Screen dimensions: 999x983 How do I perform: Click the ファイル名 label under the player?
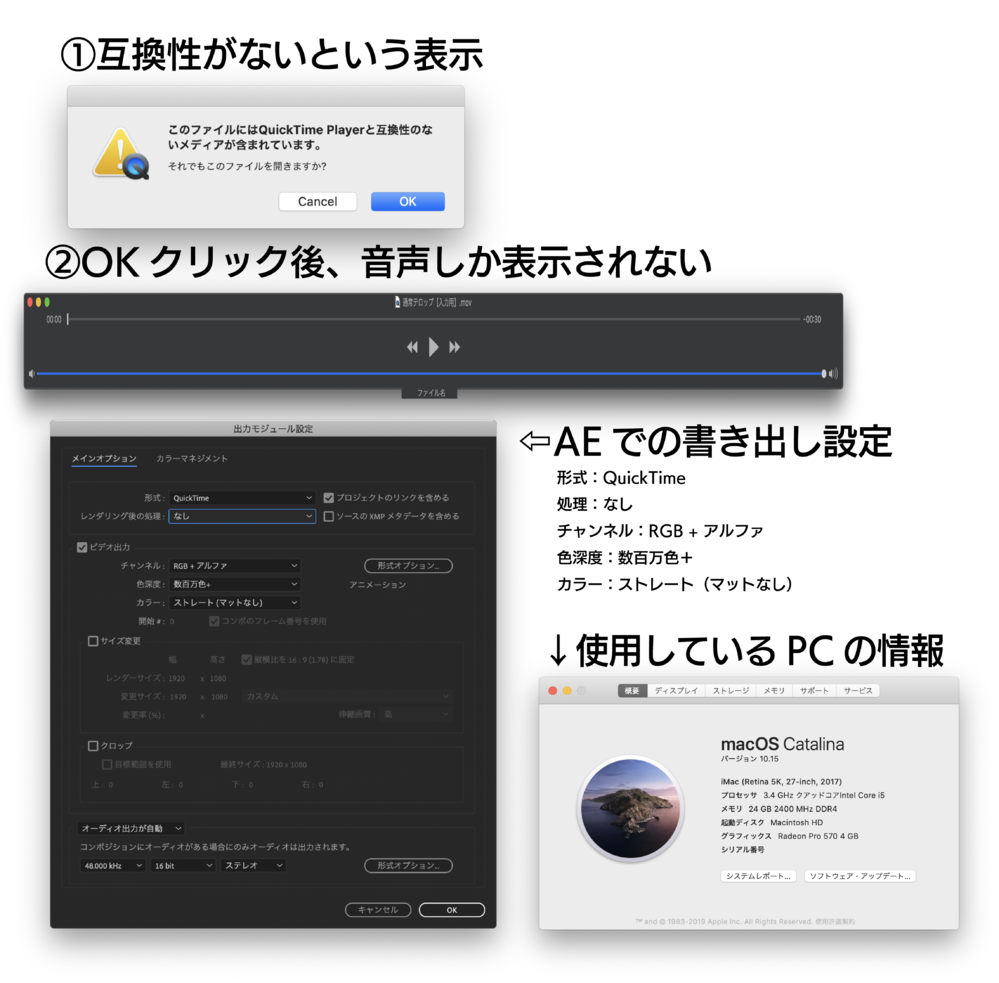click(x=431, y=393)
